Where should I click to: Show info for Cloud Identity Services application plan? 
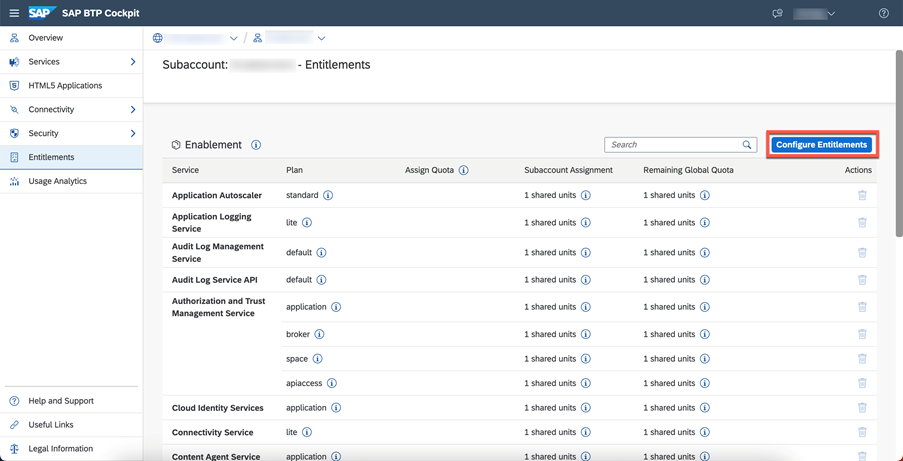(x=336, y=408)
